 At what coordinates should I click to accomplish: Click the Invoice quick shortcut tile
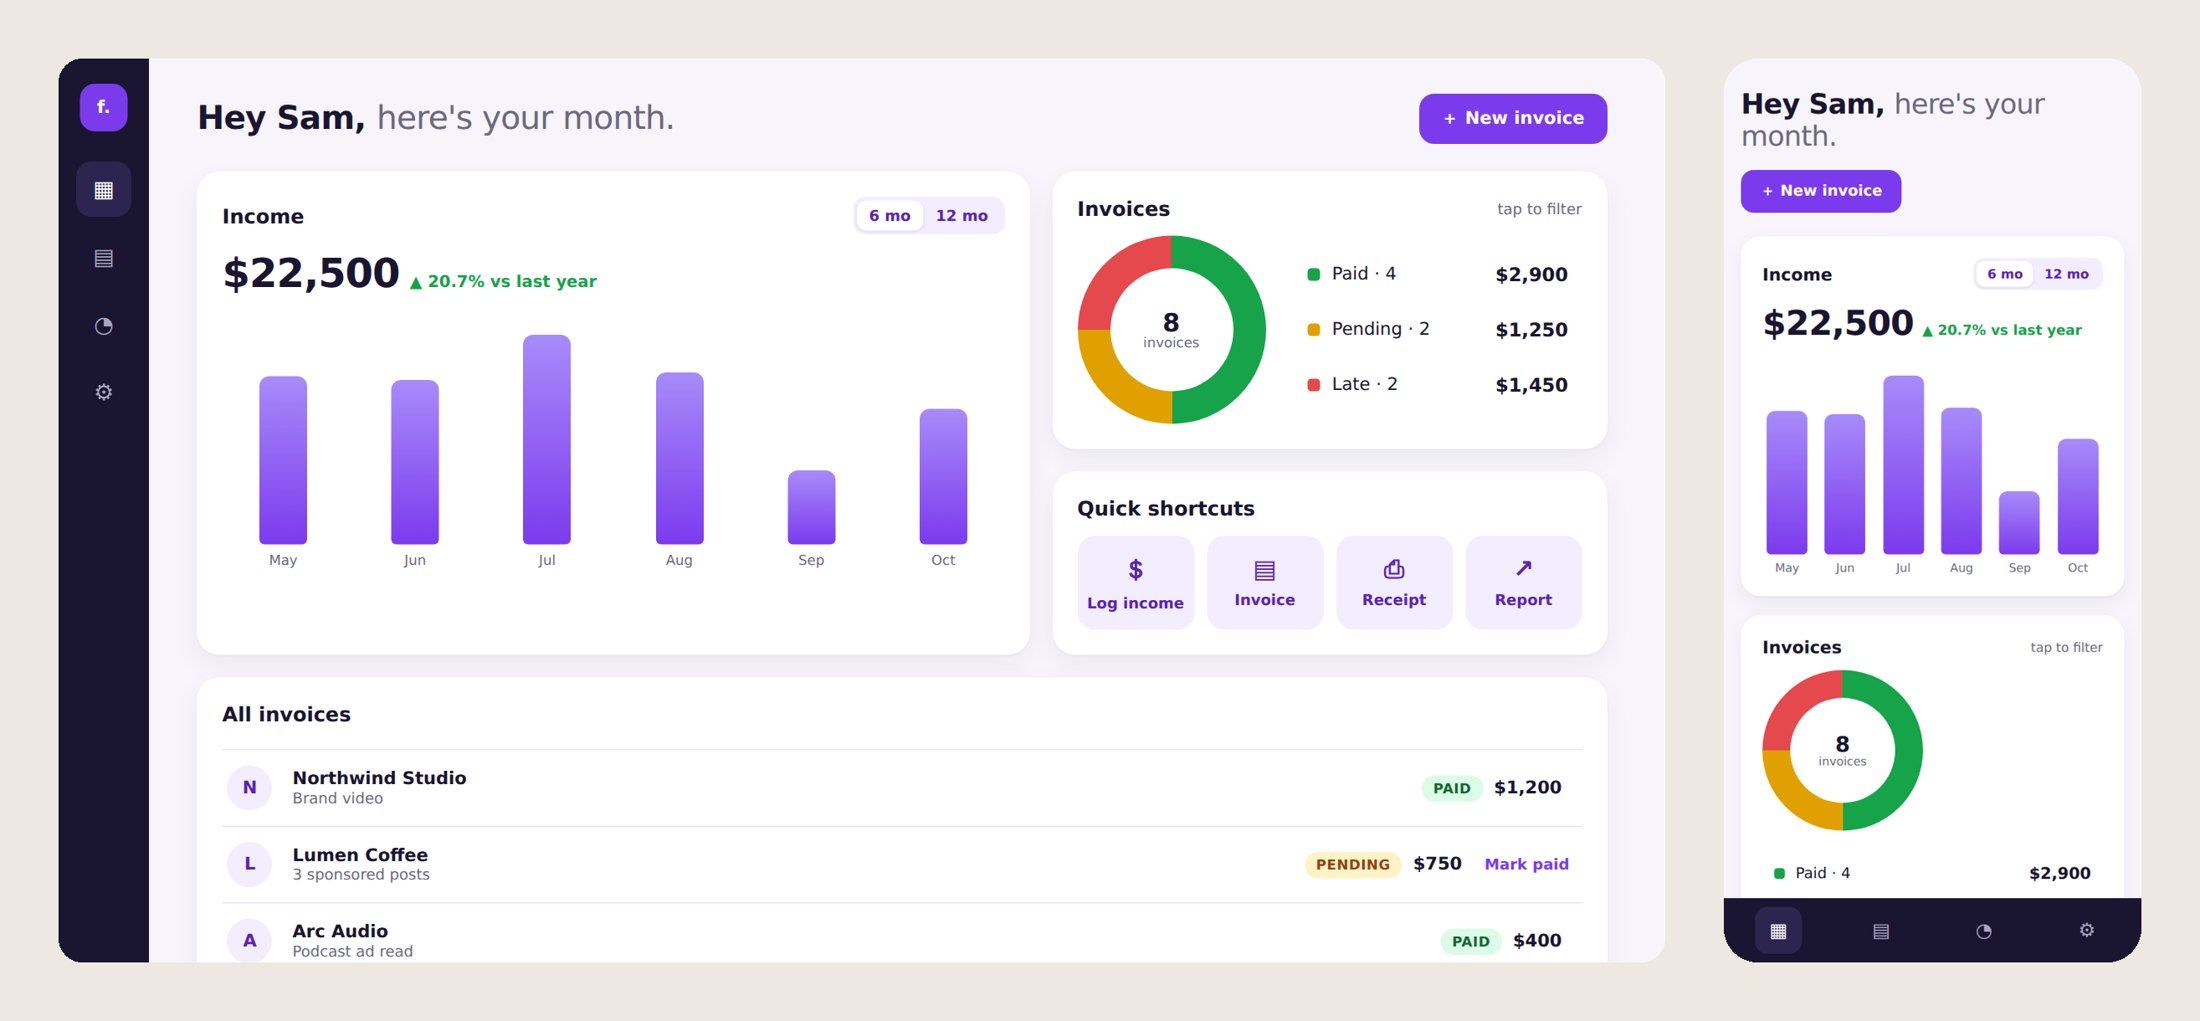click(1264, 583)
